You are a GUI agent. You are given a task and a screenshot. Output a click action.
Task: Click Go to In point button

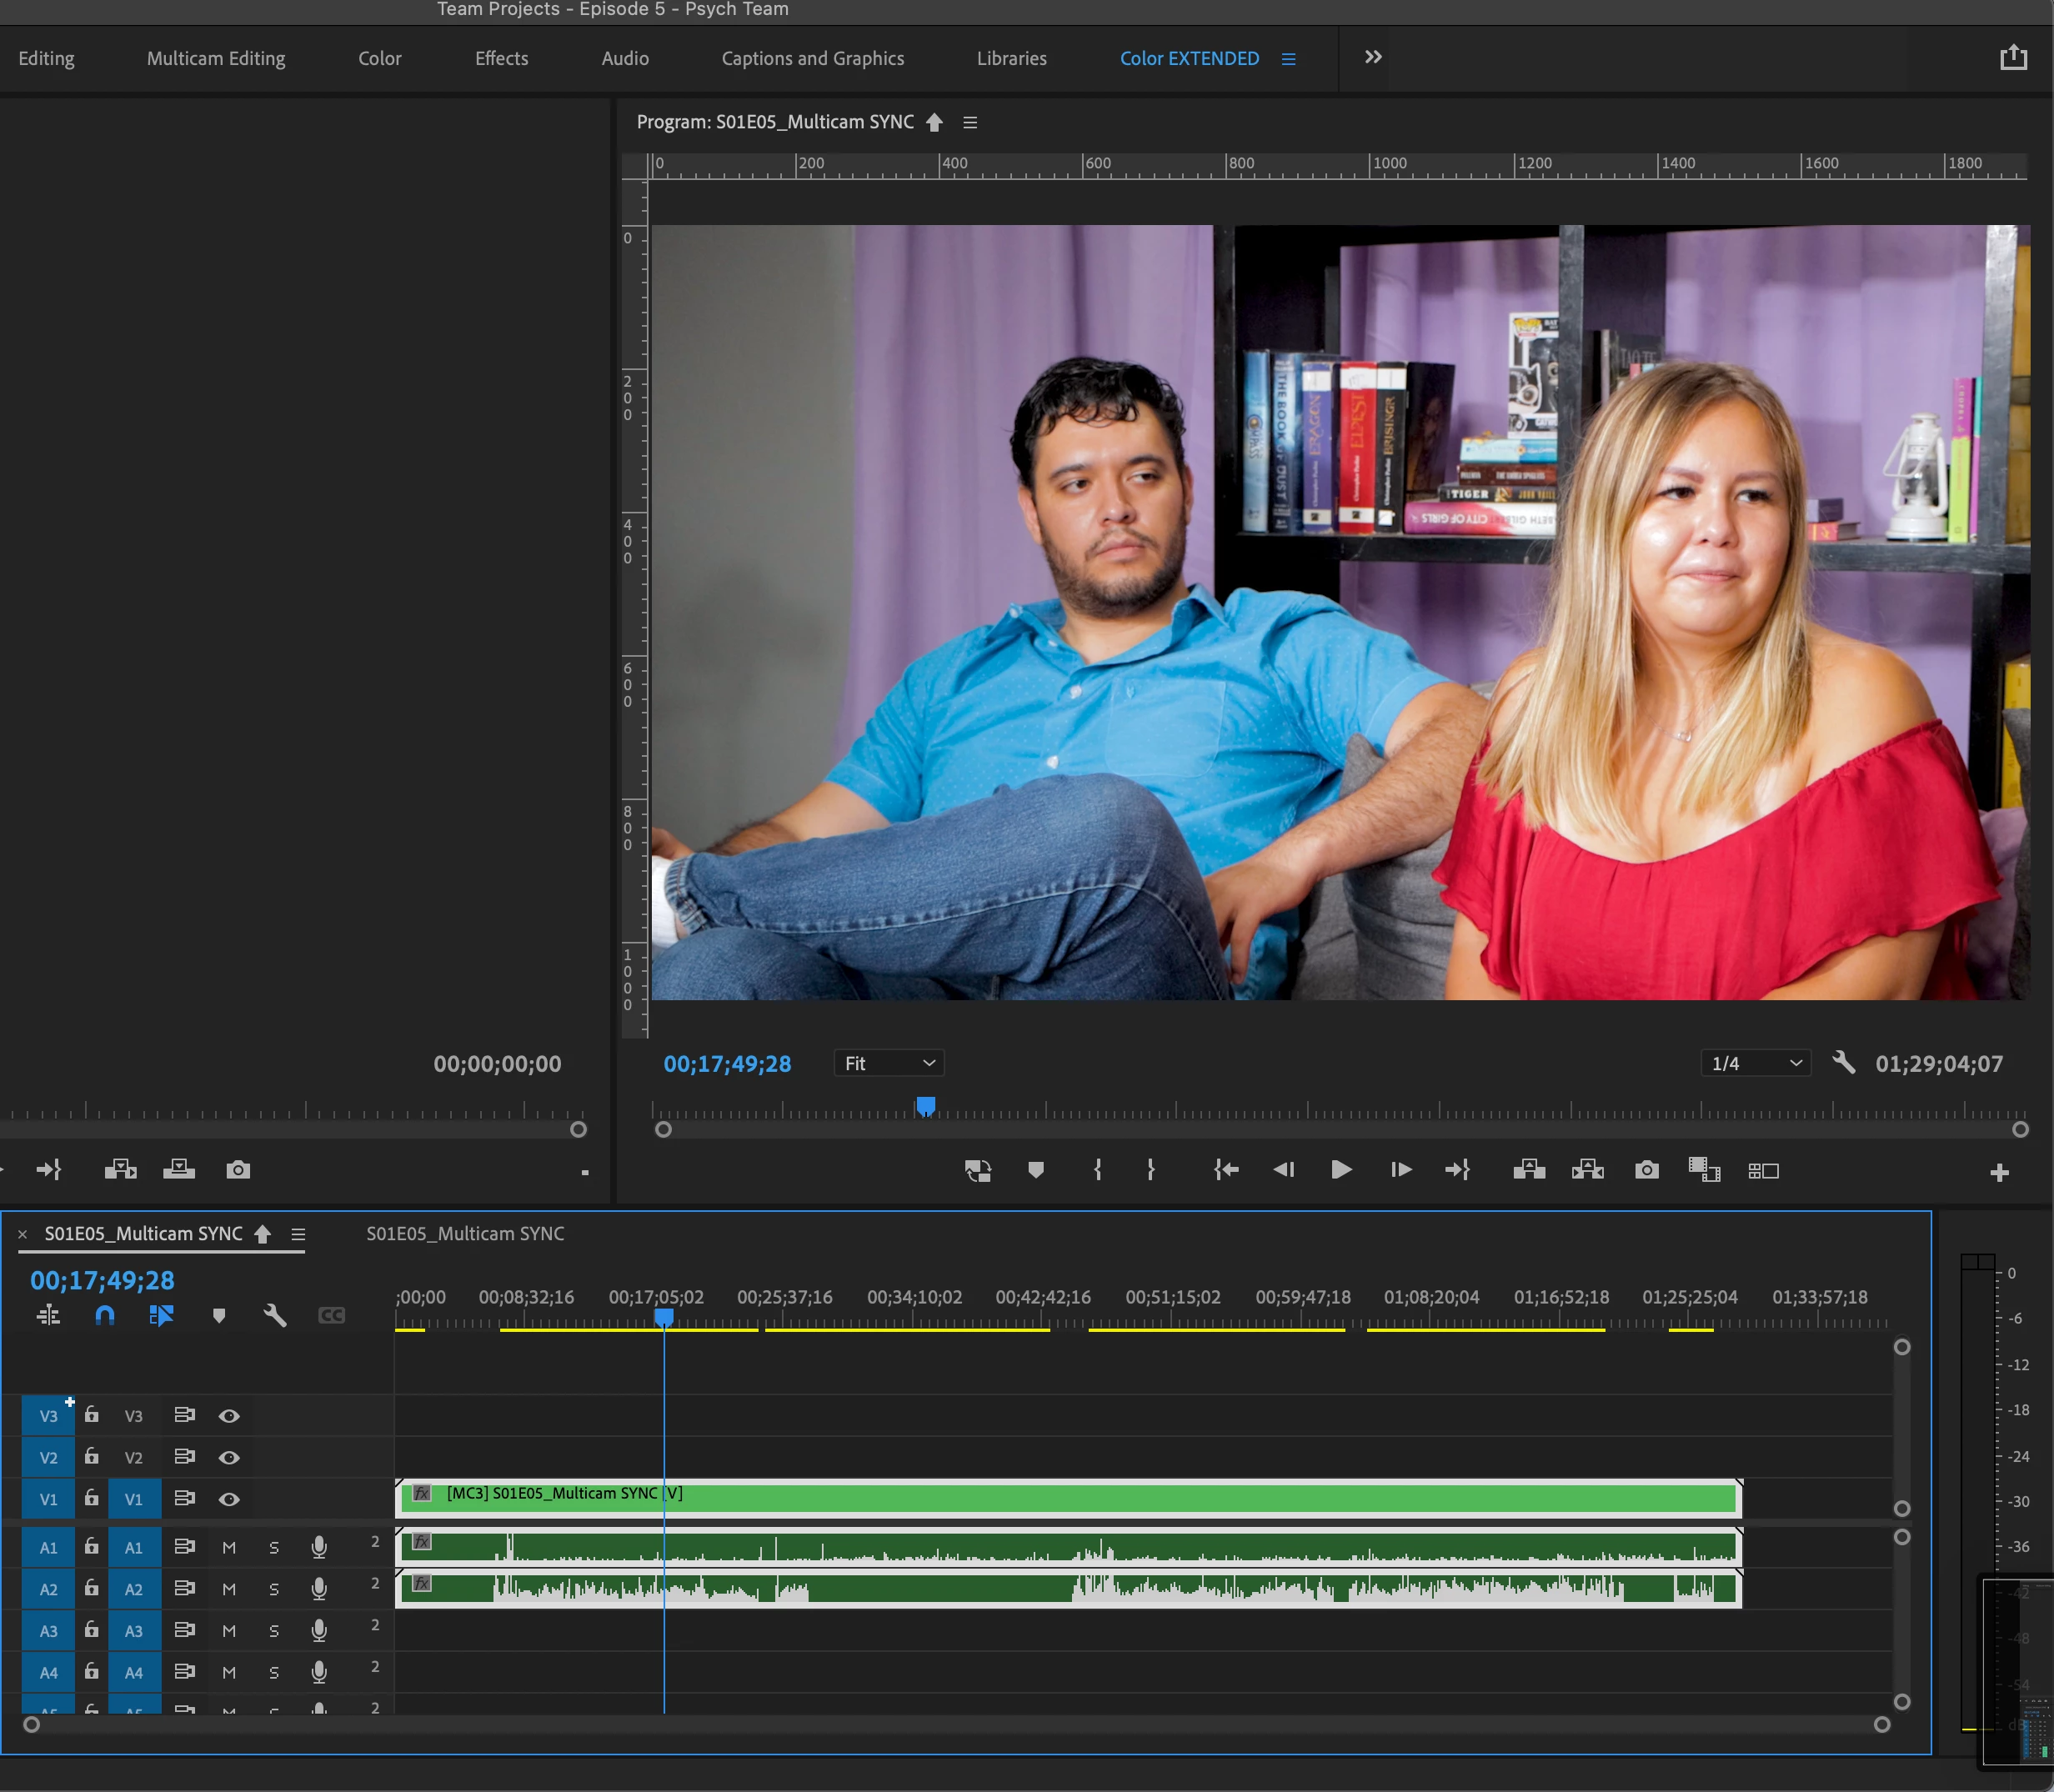coord(1226,1170)
